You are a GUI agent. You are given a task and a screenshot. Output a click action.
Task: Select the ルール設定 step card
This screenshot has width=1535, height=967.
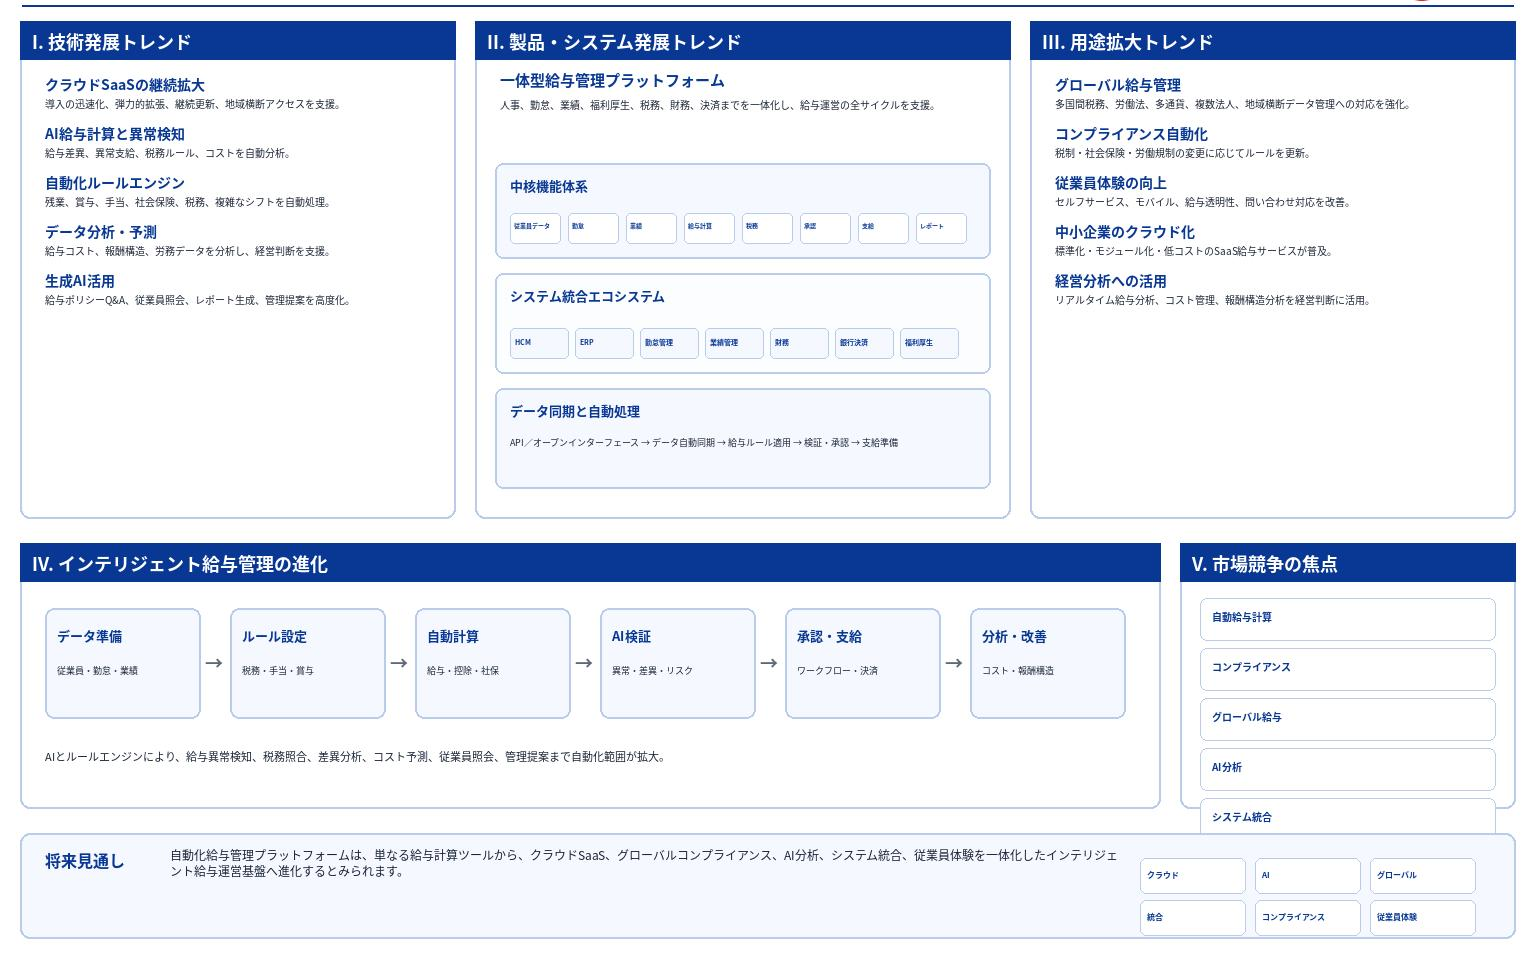pyautogui.click(x=308, y=663)
